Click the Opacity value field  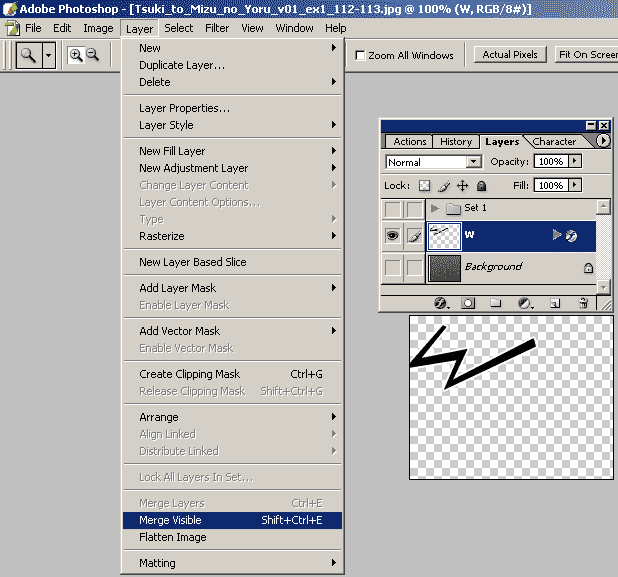click(x=551, y=161)
